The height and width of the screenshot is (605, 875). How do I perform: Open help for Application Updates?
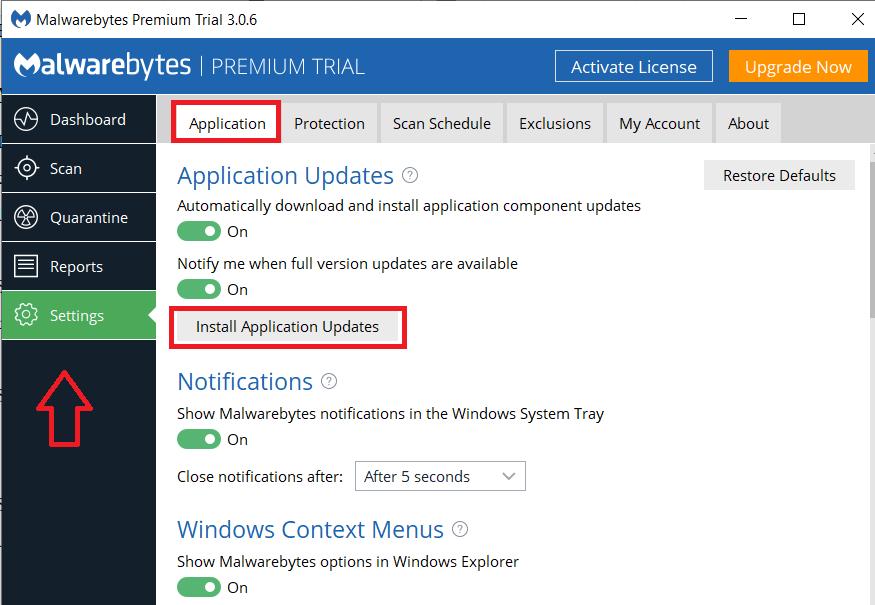(410, 175)
